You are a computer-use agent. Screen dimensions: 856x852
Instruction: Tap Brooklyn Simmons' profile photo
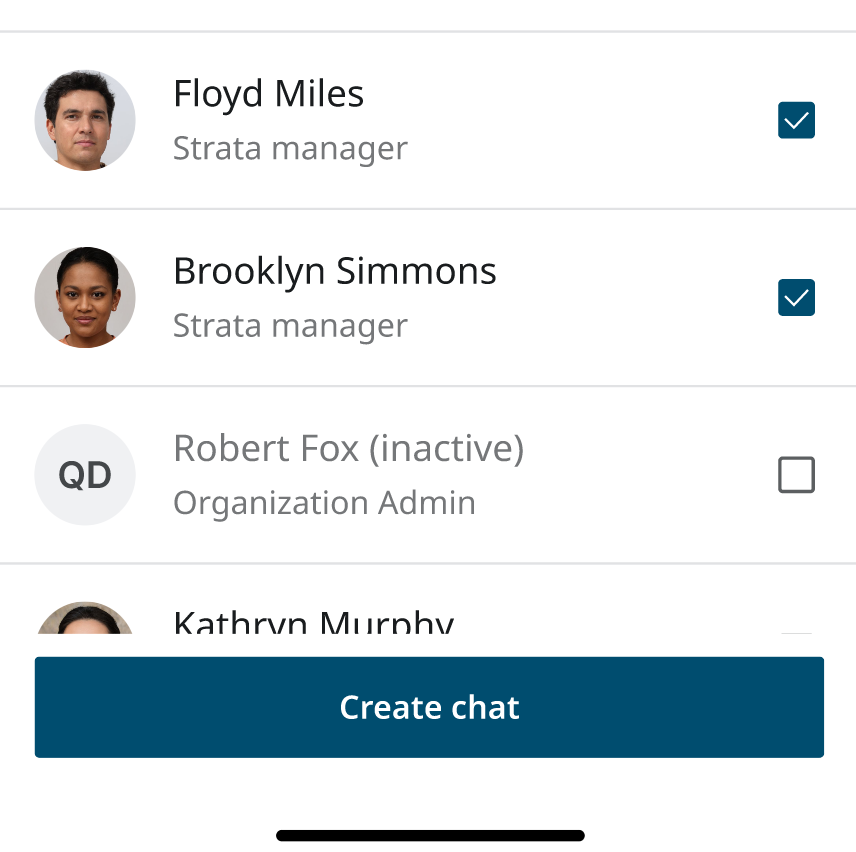click(x=85, y=297)
